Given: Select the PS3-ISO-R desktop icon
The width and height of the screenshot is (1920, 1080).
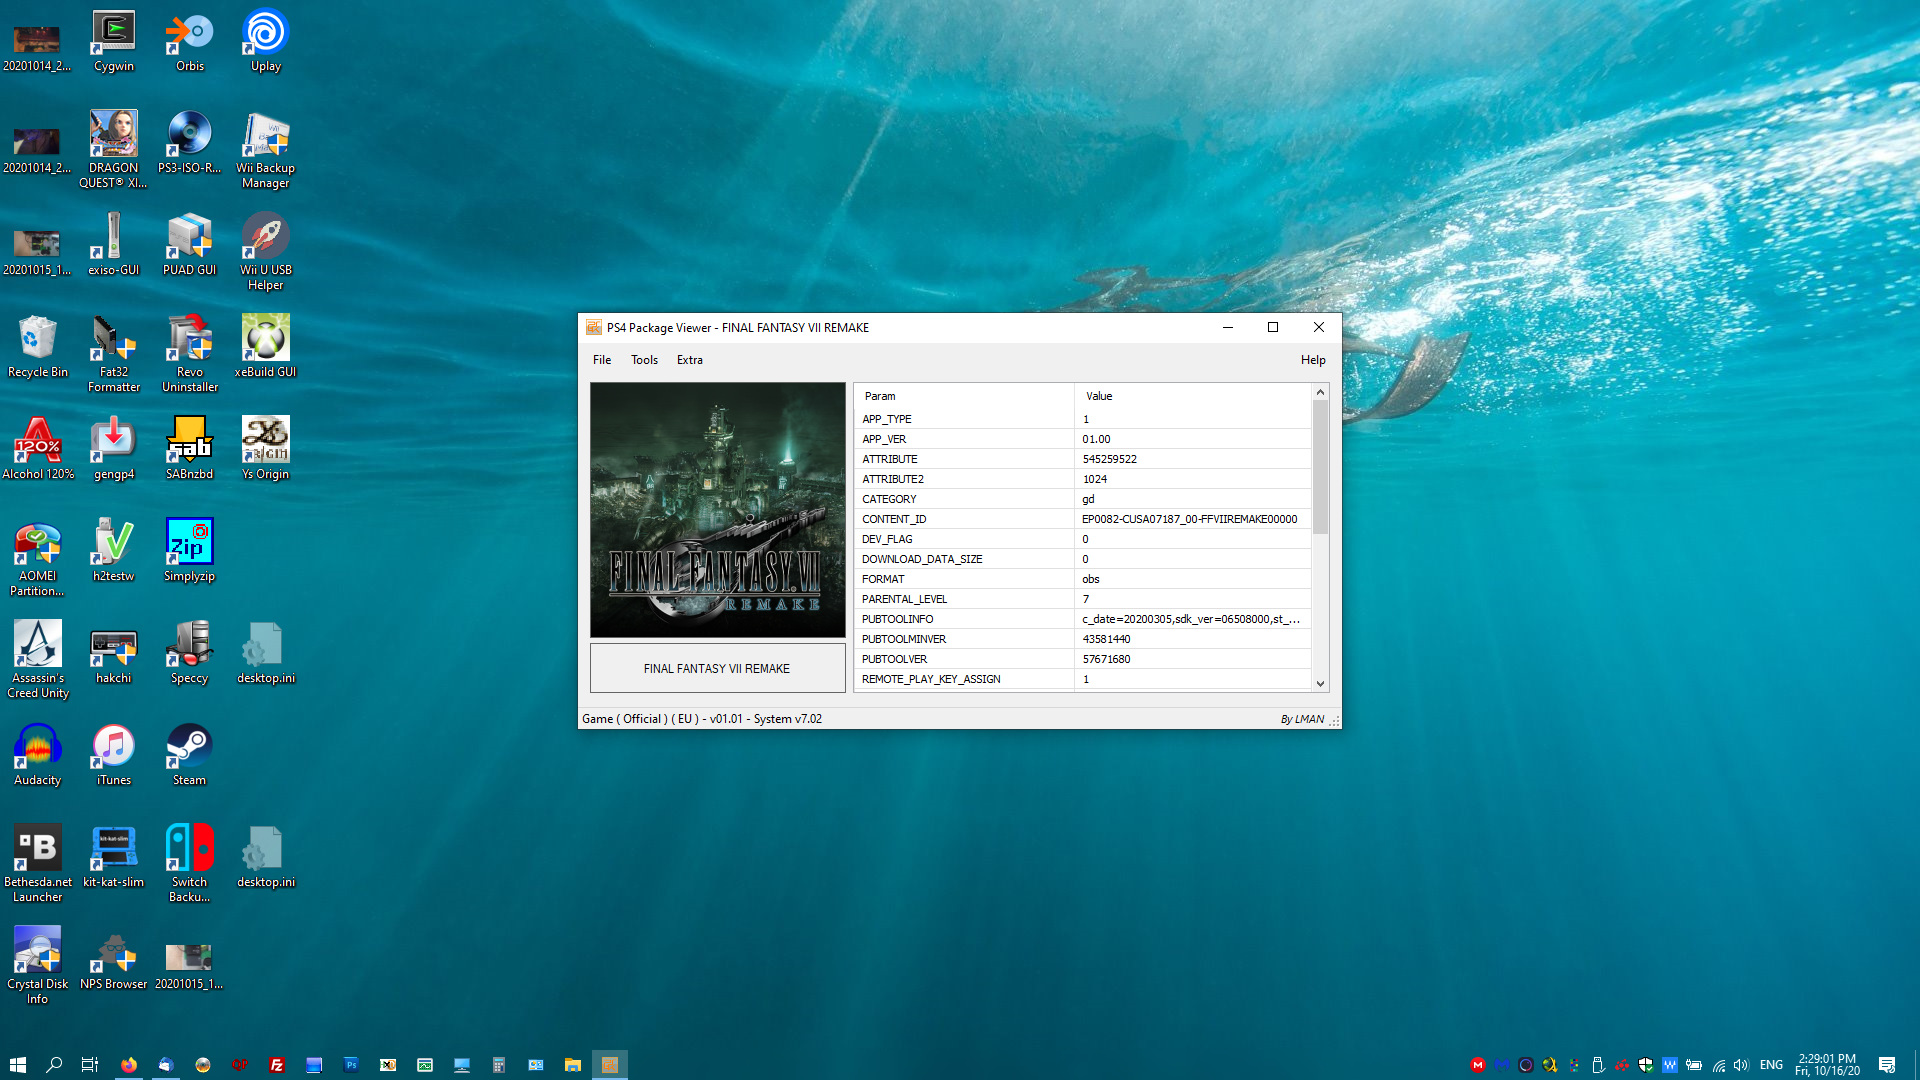Looking at the screenshot, I should tap(190, 143).
